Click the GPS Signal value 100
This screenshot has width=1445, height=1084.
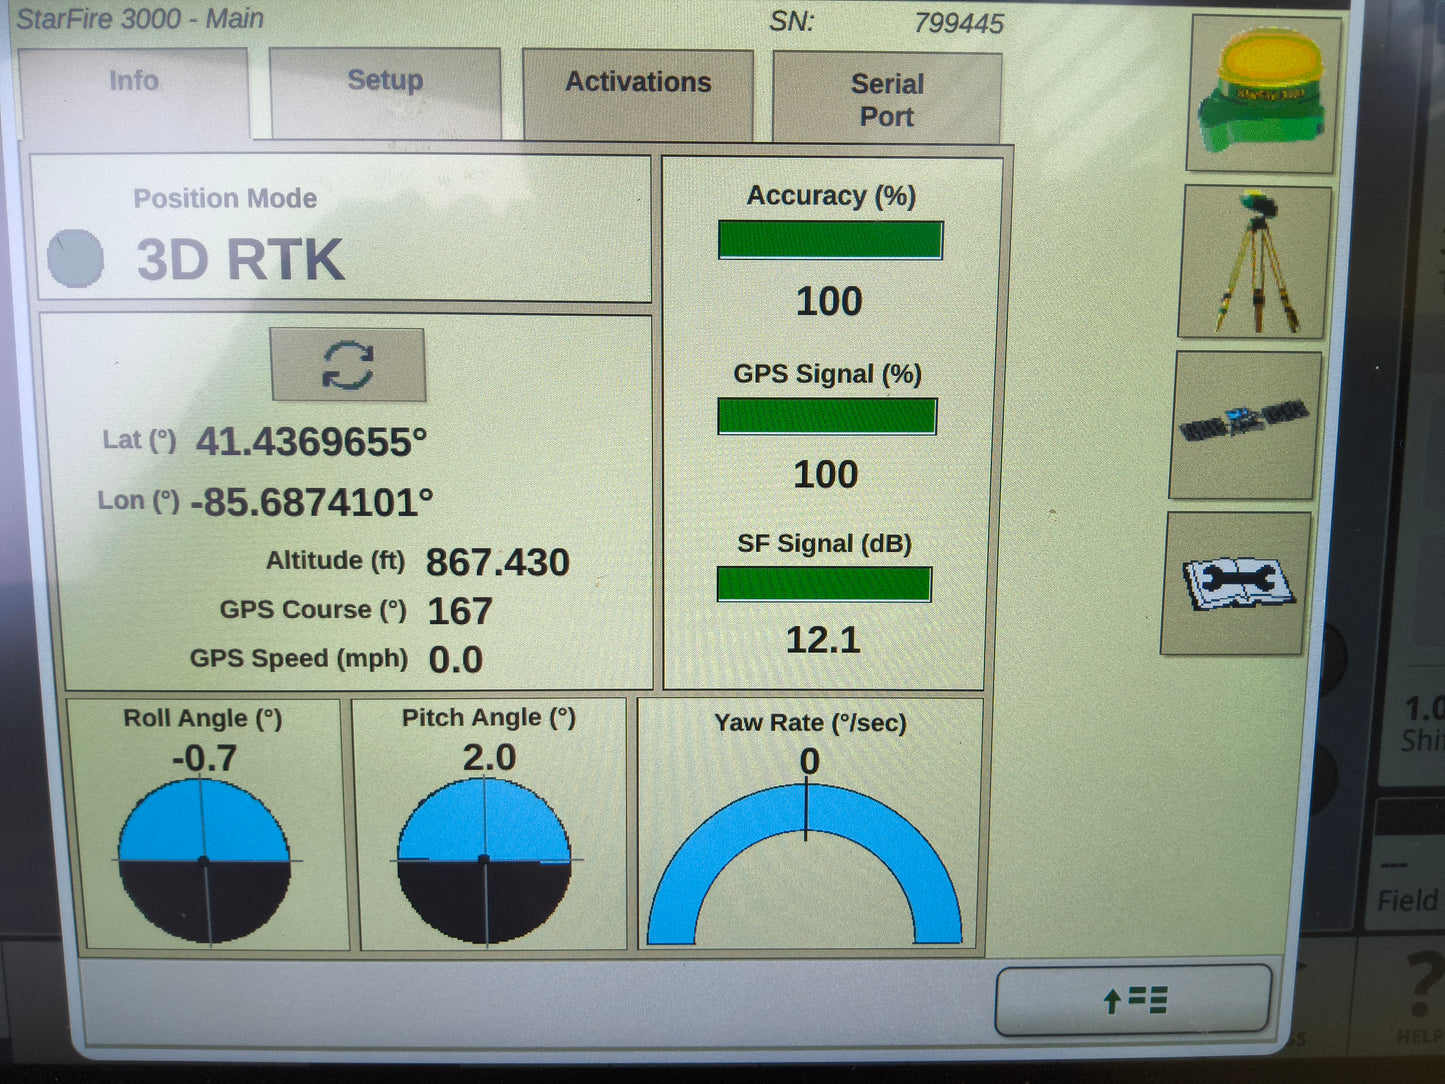coord(826,474)
